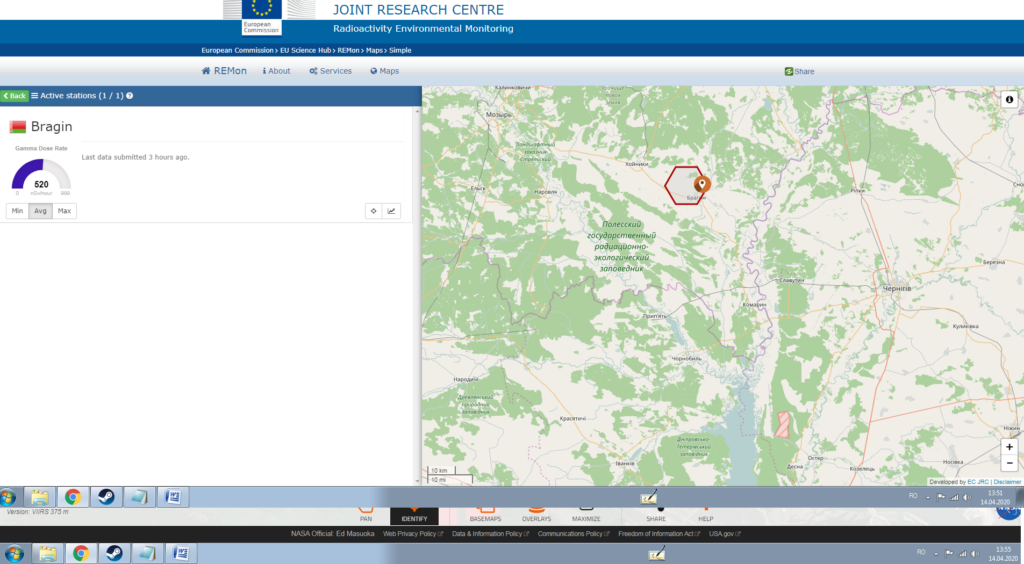The height and width of the screenshot is (564, 1024).
Task: Click the Славутич town label on the map
Action: tap(792, 280)
